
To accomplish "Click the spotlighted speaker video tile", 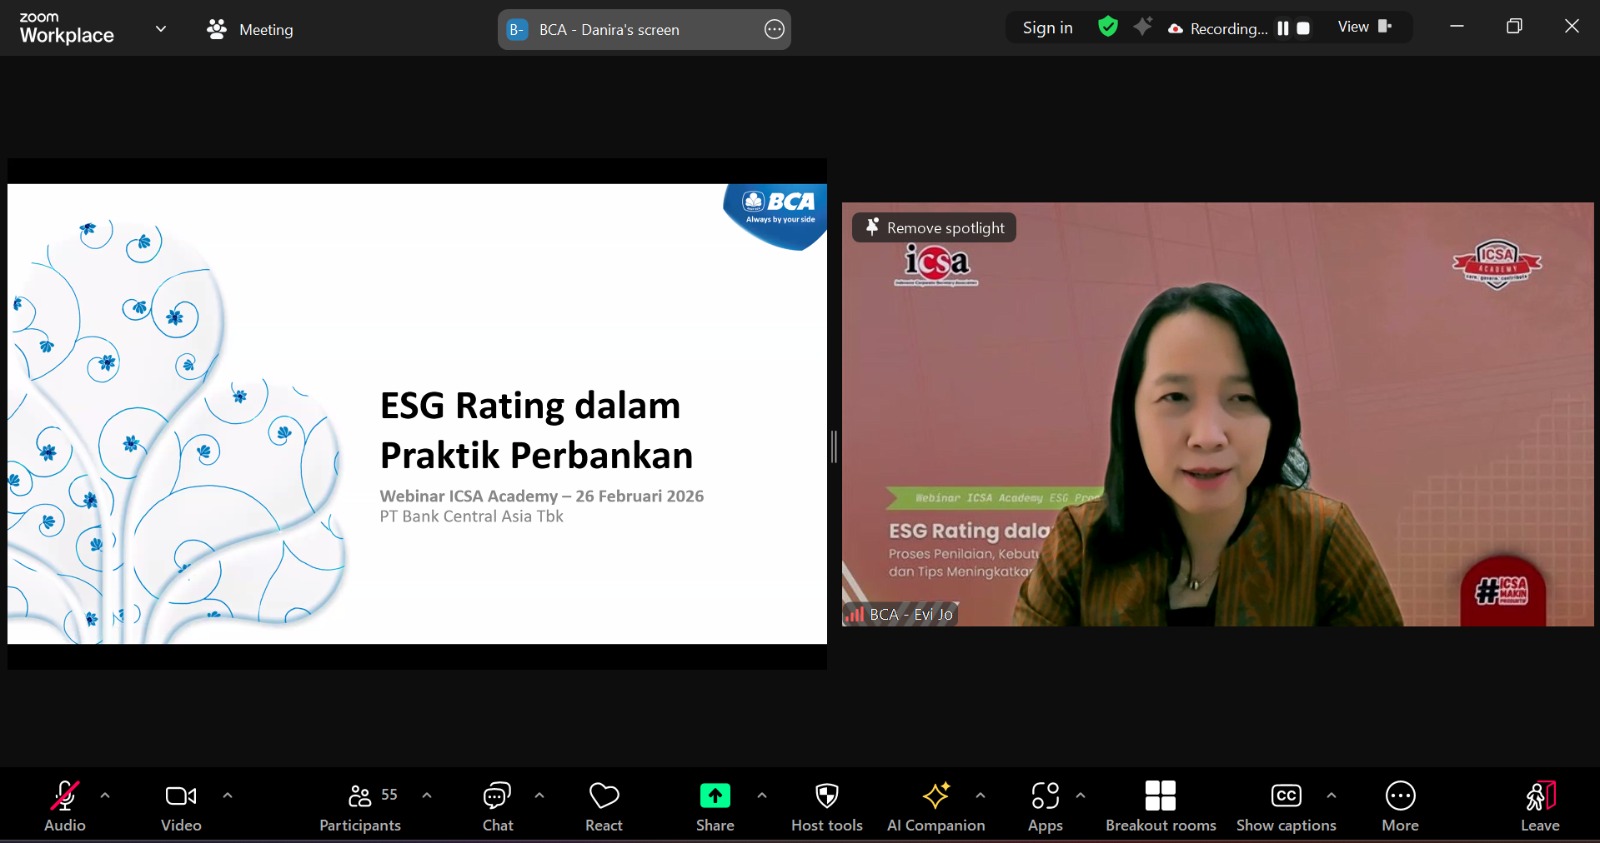I will [x=1218, y=415].
